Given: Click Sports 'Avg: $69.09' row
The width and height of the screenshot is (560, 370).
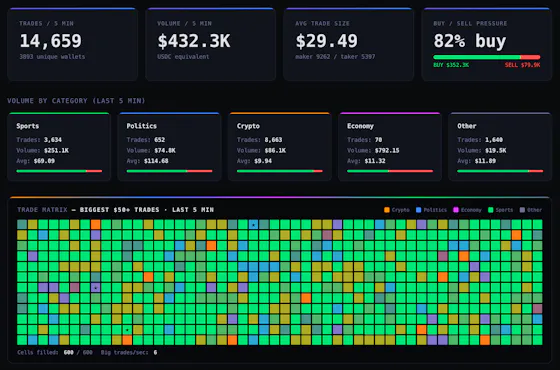Looking at the screenshot, I should click(35, 161).
